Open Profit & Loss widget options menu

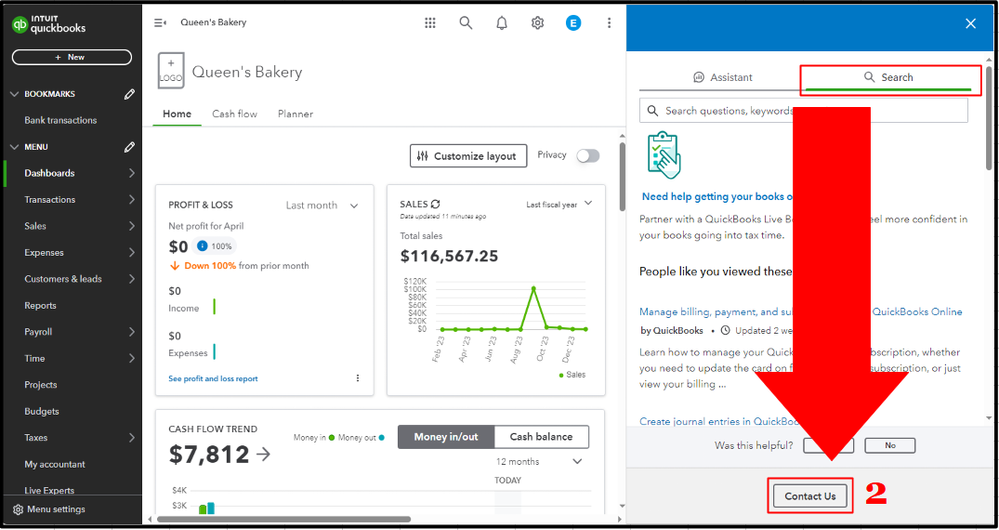[357, 378]
